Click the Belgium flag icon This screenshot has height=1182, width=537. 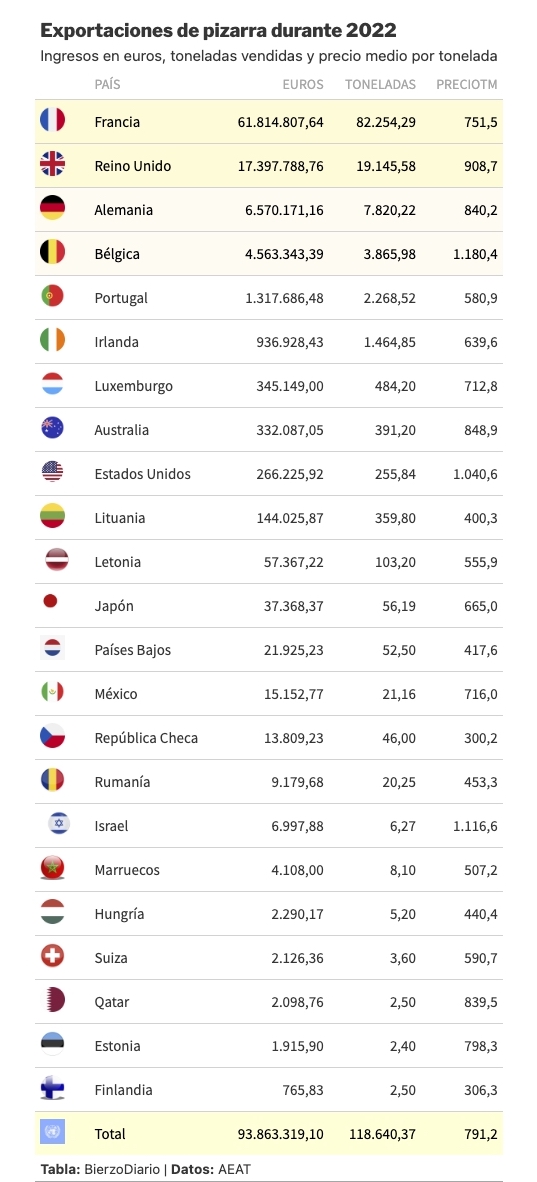pyautogui.click(x=52, y=253)
